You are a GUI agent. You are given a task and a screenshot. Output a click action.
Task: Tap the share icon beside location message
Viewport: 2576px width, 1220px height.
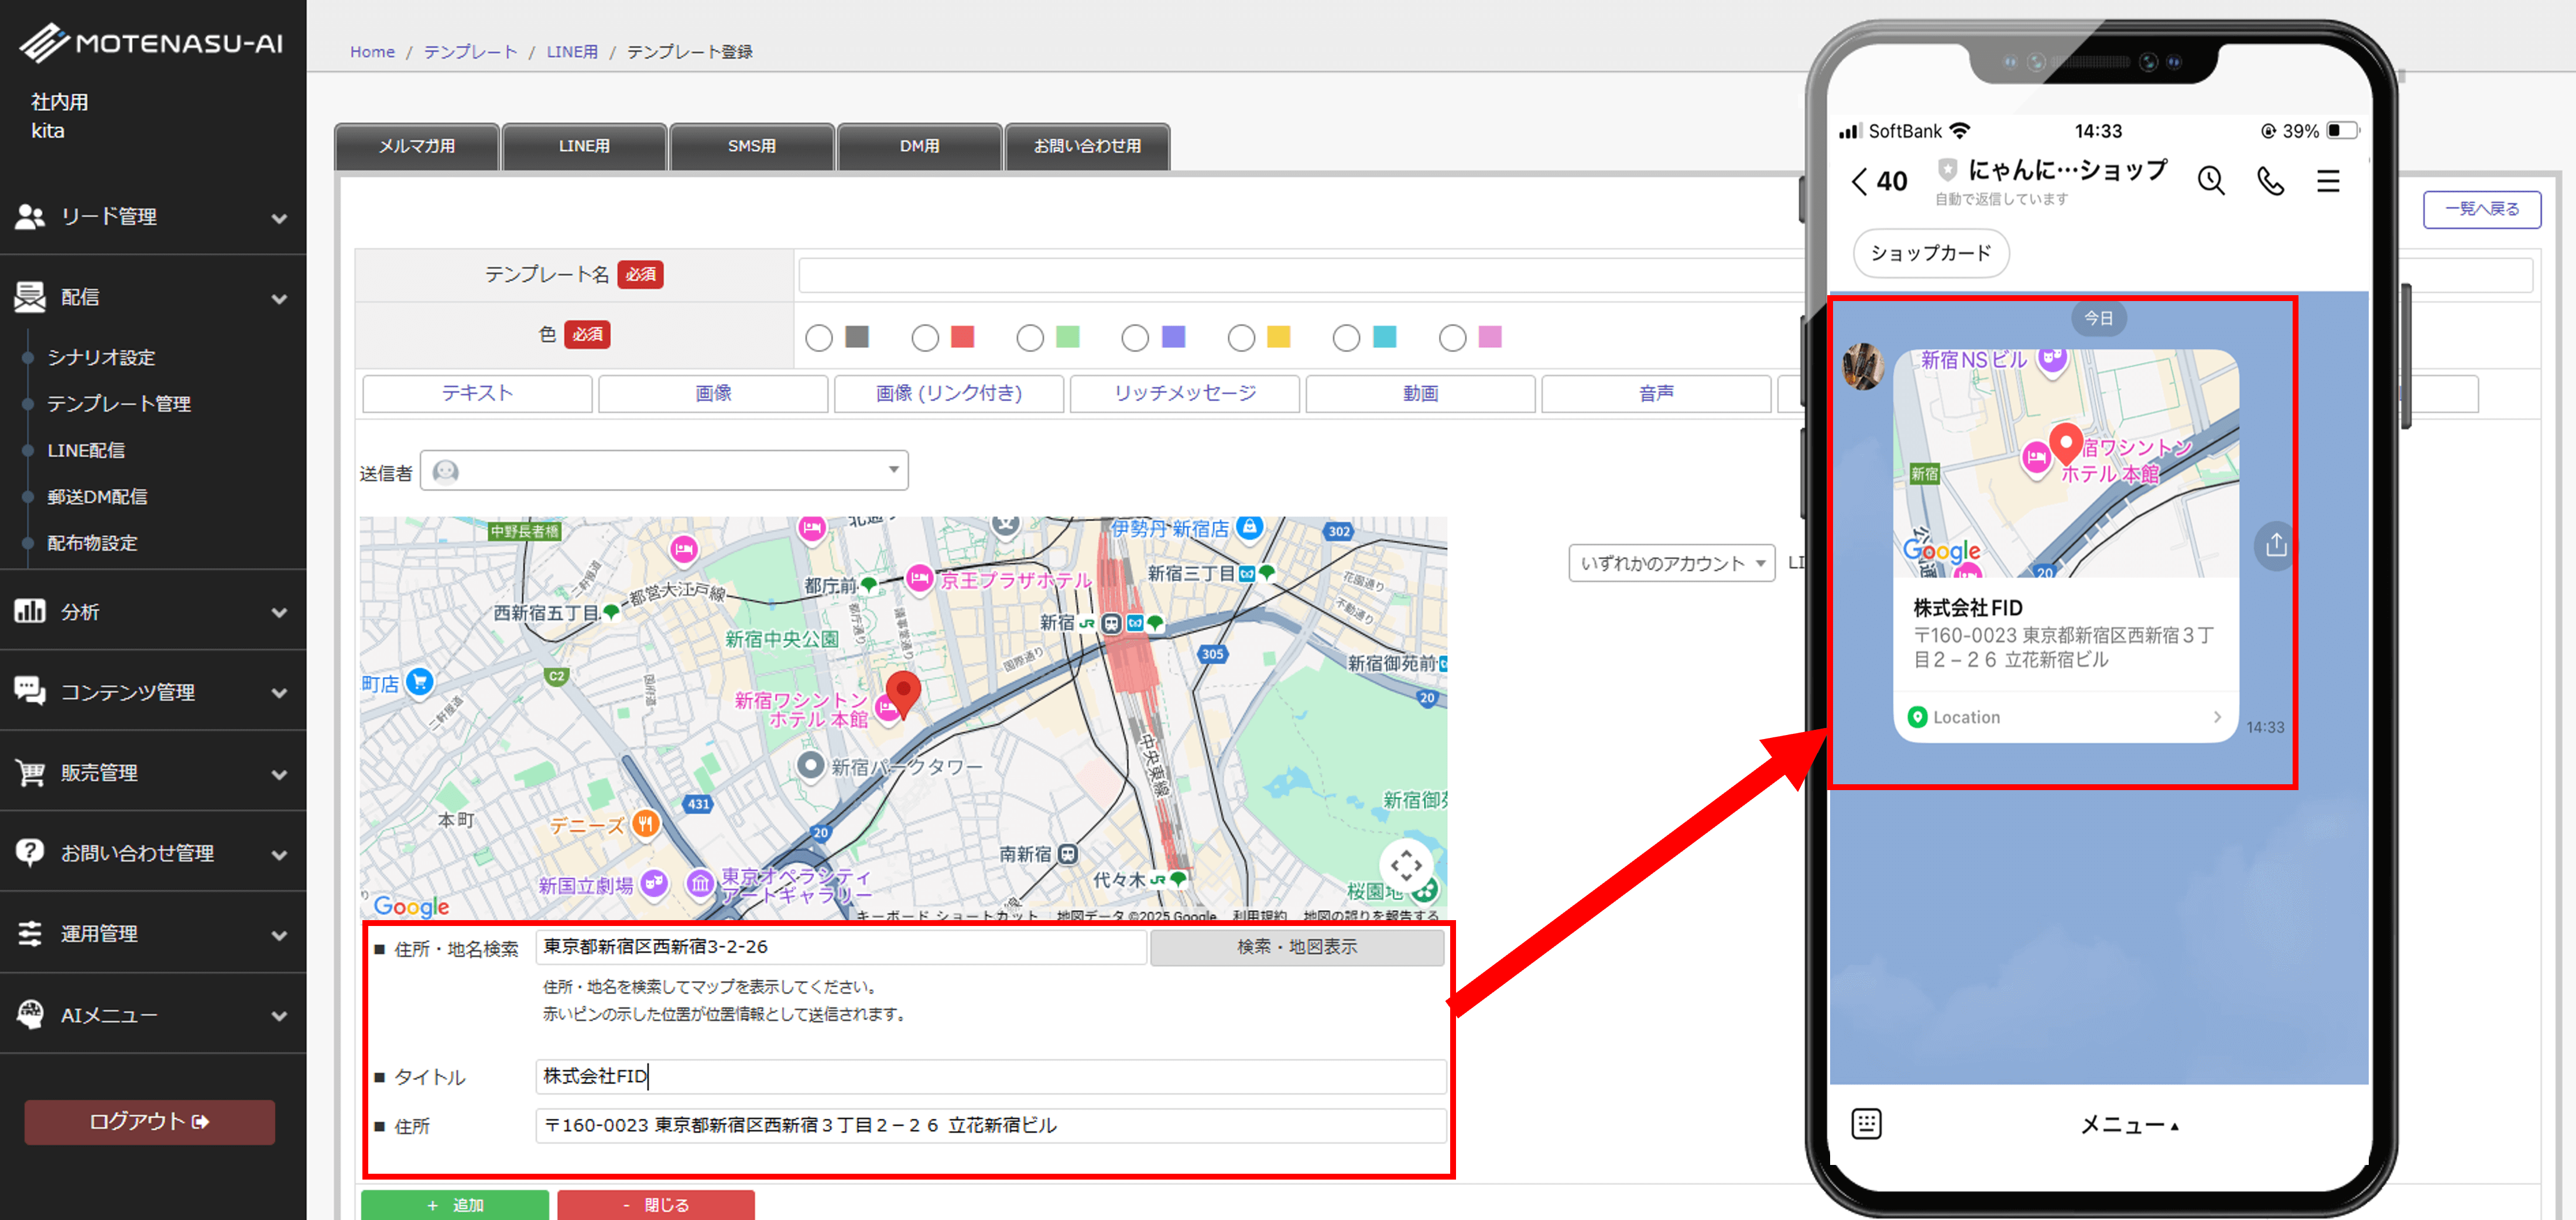(2275, 545)
